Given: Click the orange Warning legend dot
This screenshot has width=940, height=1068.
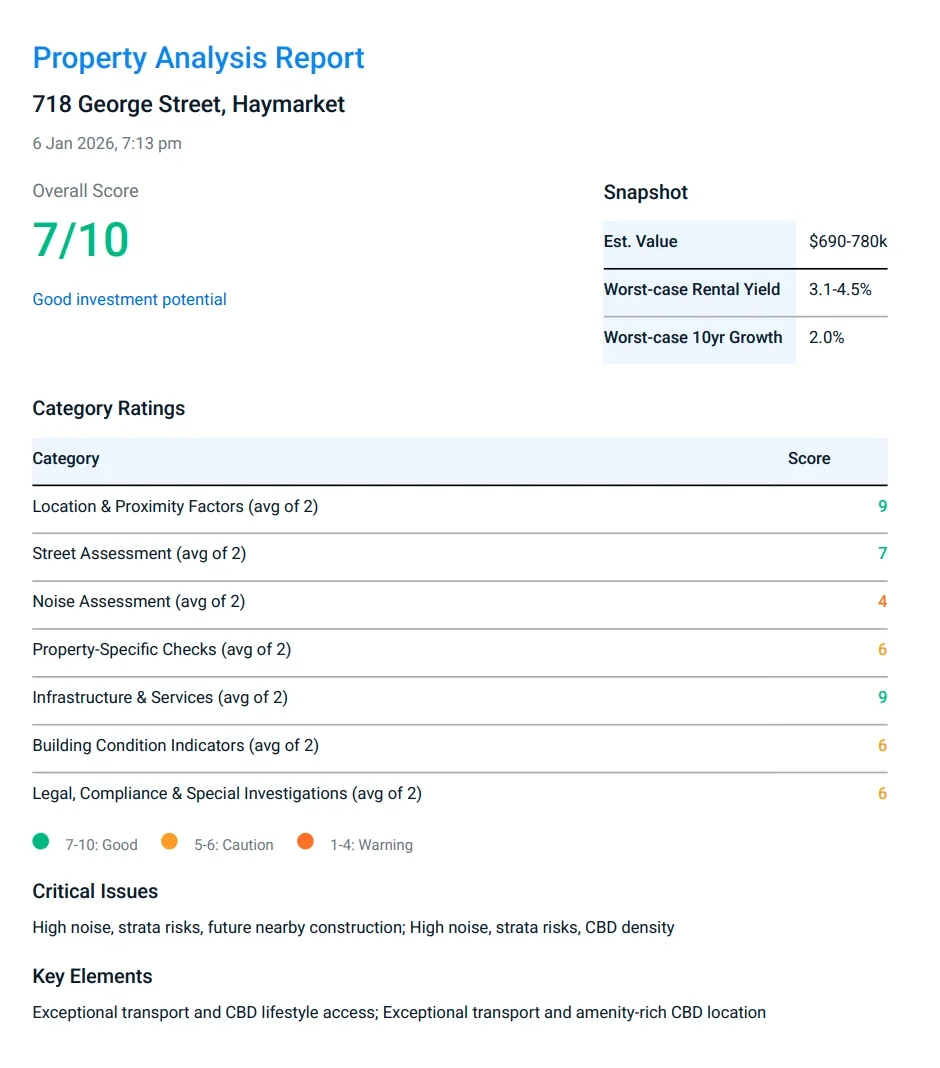Looking at the screenshot, I should tap(305, 842).
